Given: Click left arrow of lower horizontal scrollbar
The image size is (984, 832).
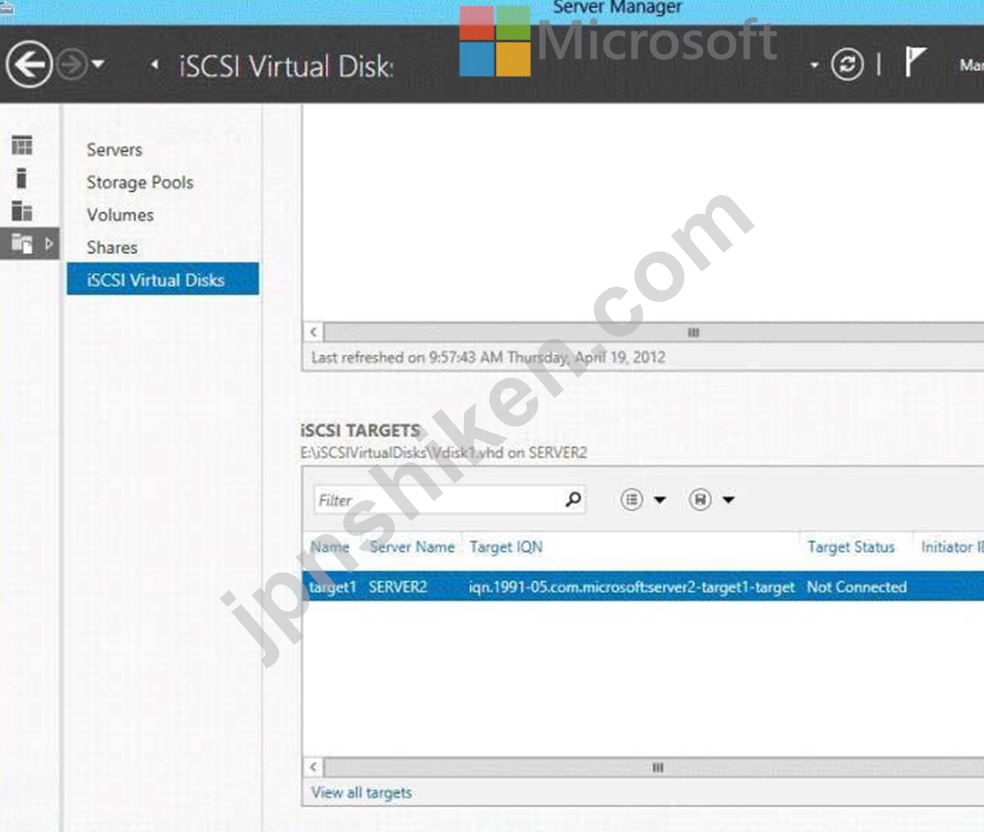Looking at the screenshot, I should point(314,767).
